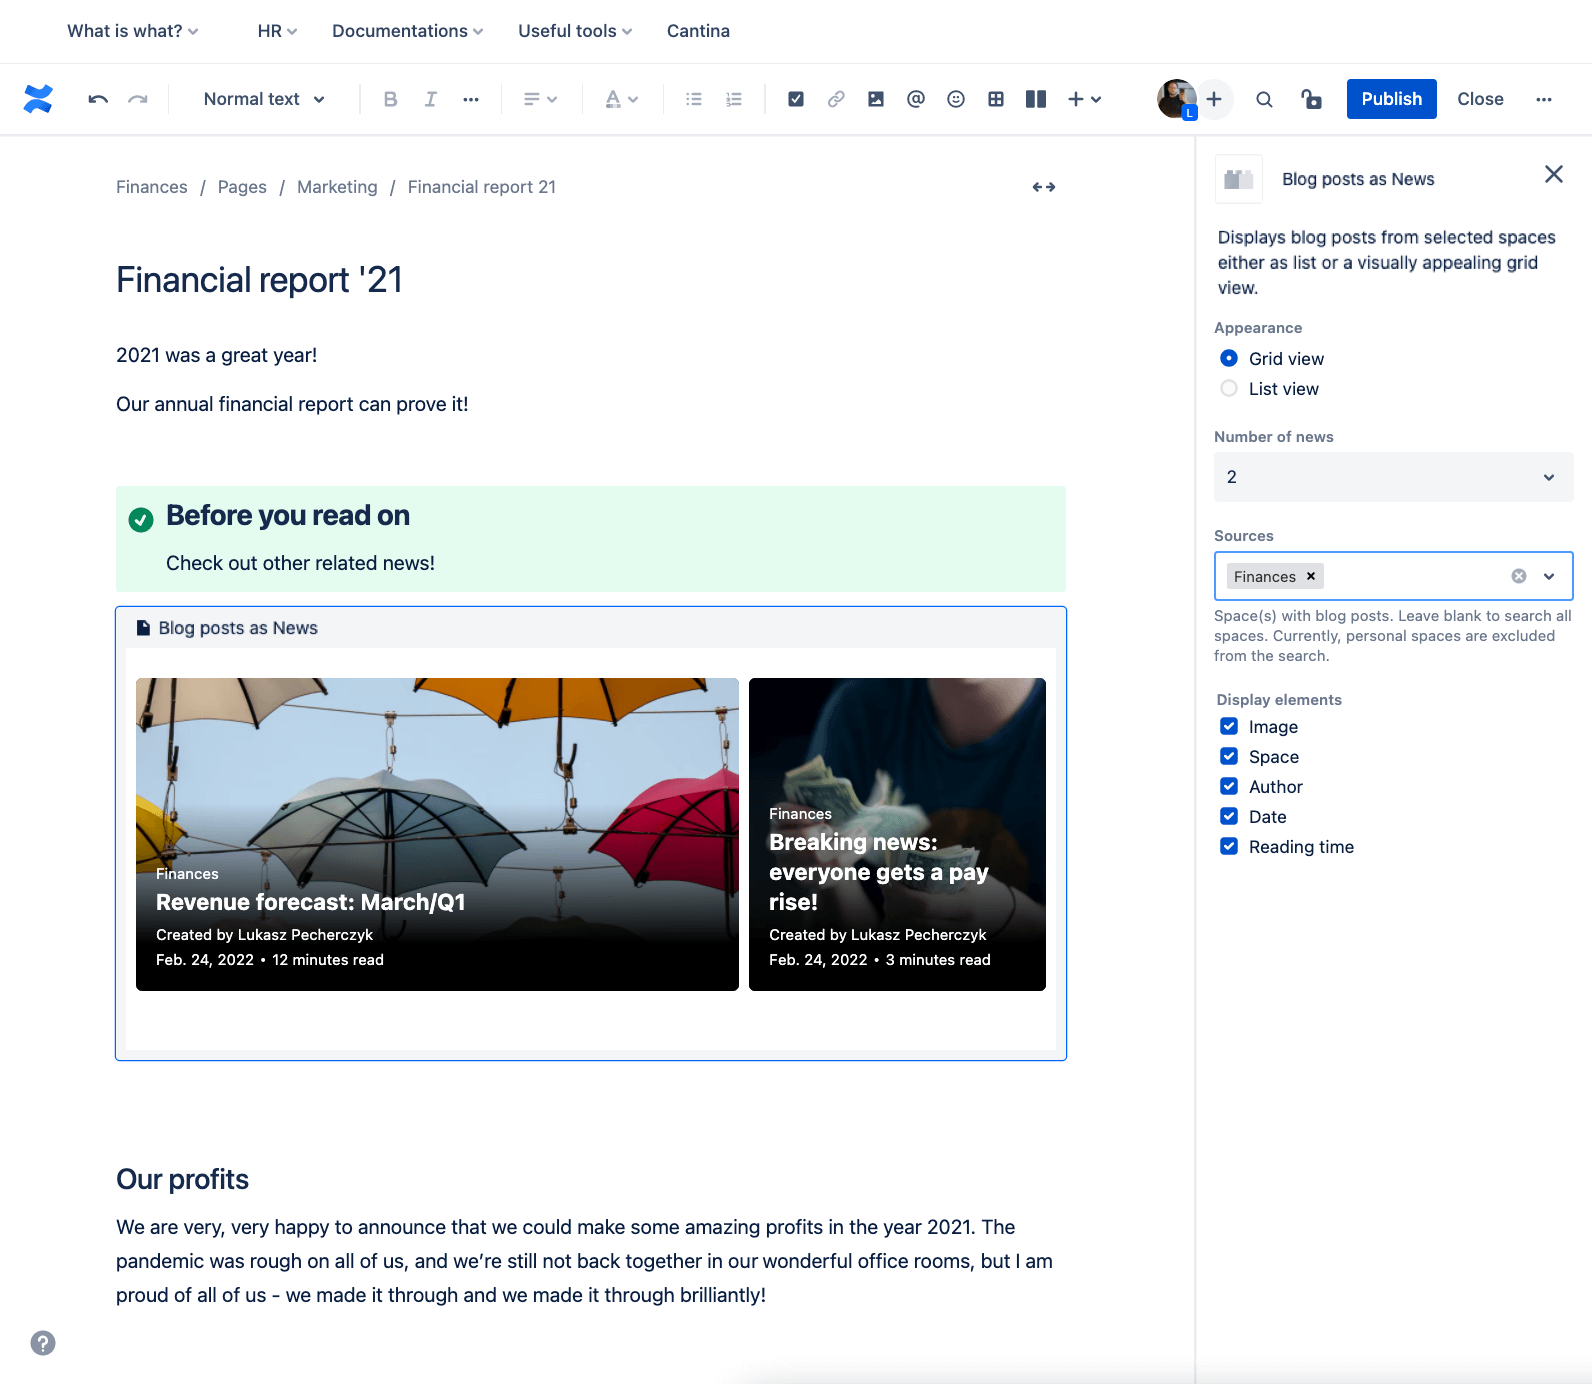Insert a bullet list
This screenshot has height=1384, width=1592.
pos(693,99)
